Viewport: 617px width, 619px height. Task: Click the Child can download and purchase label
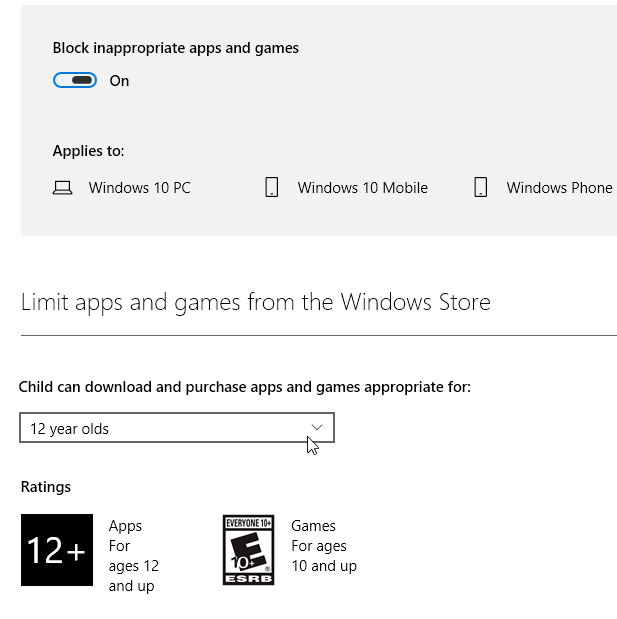pos(245,386)
